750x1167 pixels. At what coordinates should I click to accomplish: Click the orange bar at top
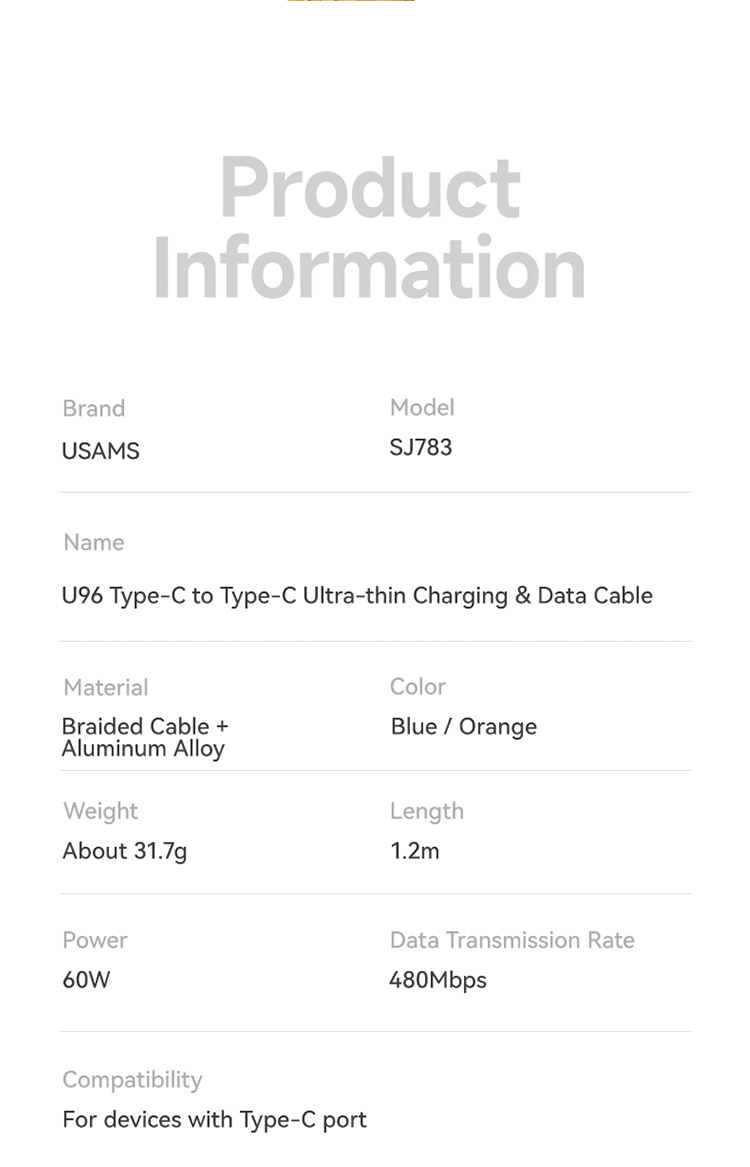pyautogui.click(x=350, y=2)
